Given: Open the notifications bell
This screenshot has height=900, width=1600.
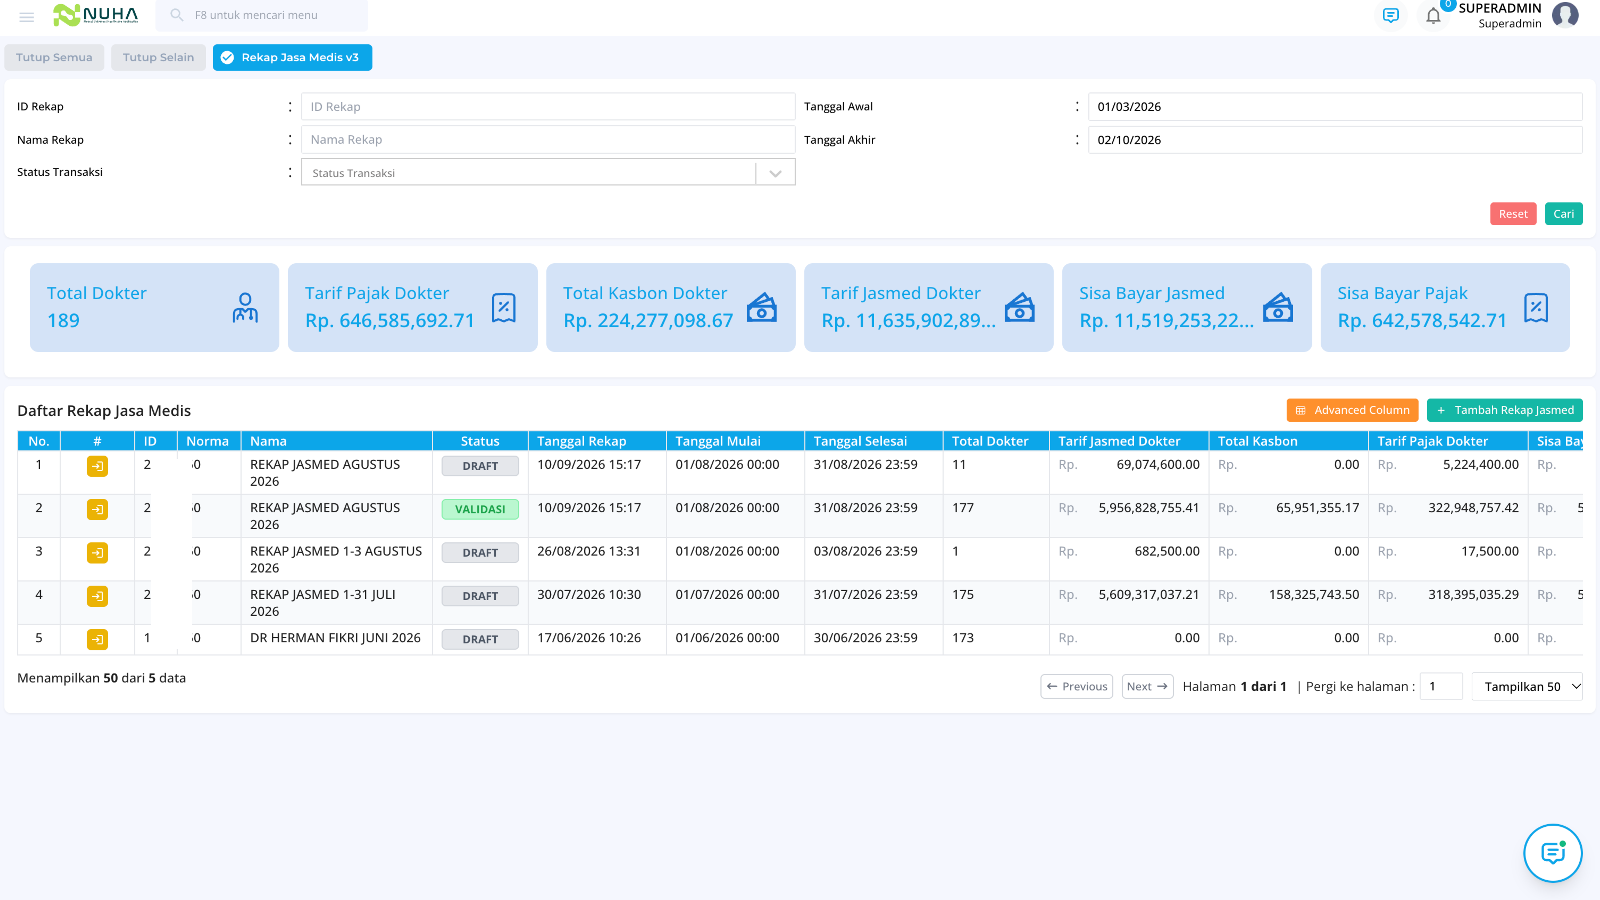Looking at the screenshot, I should [1433, 16].
